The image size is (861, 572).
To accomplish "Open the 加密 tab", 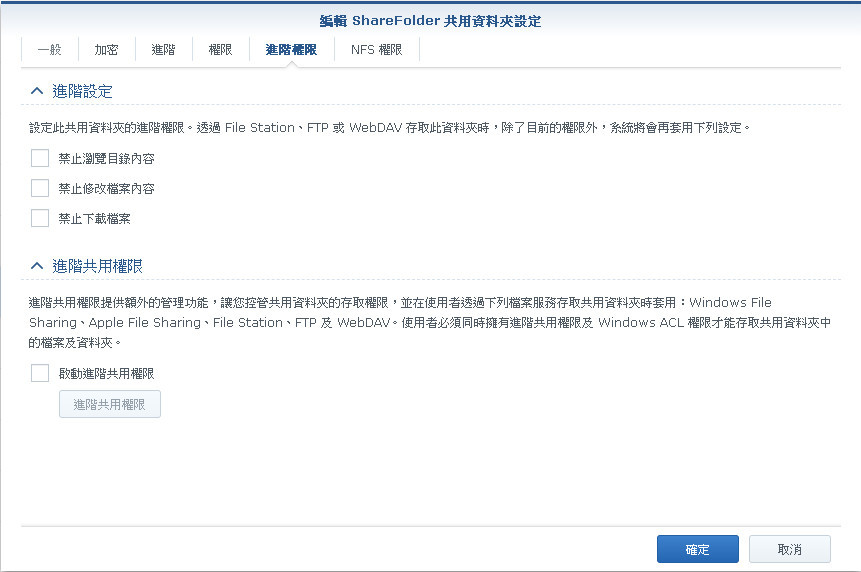I will click(107, 50).
